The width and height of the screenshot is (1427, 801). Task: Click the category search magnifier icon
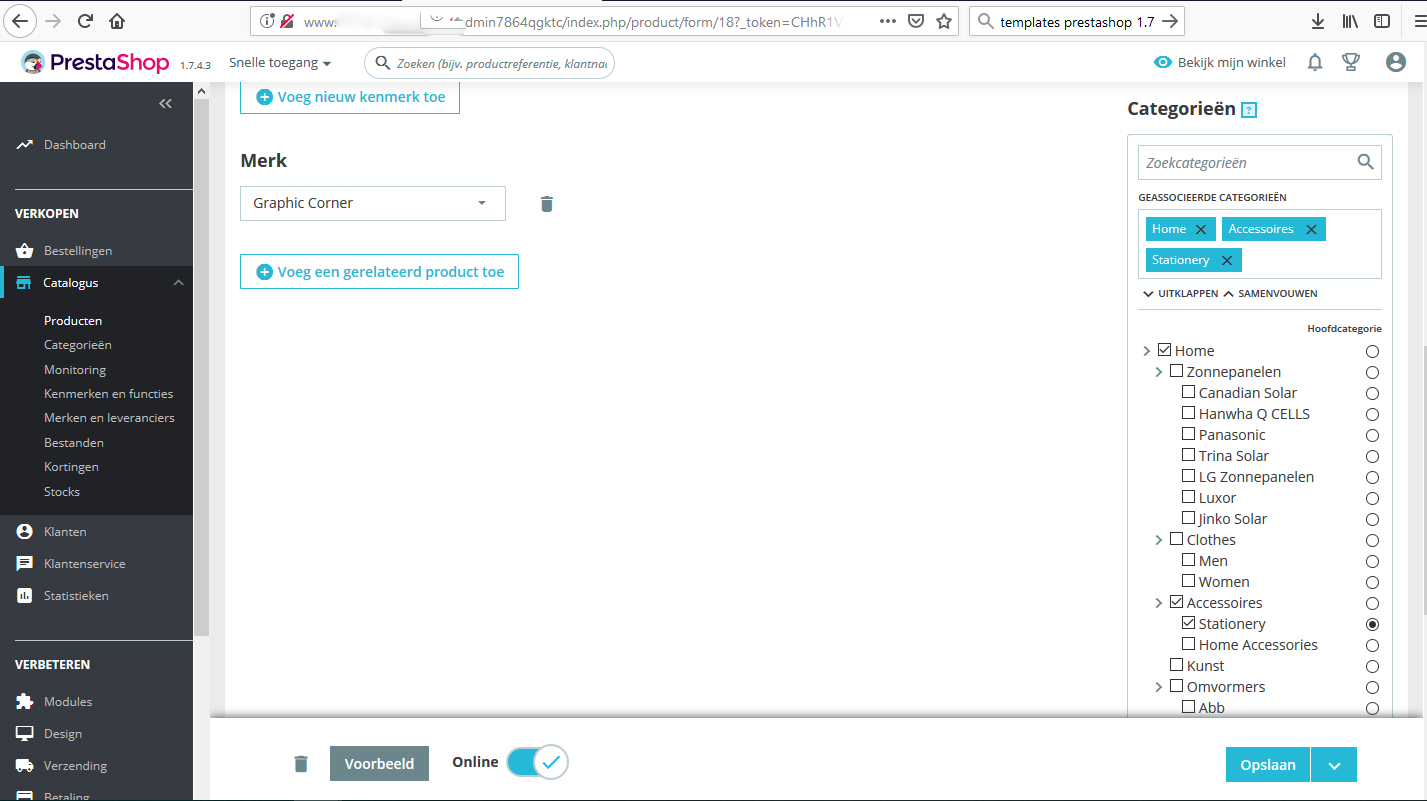1365,162
